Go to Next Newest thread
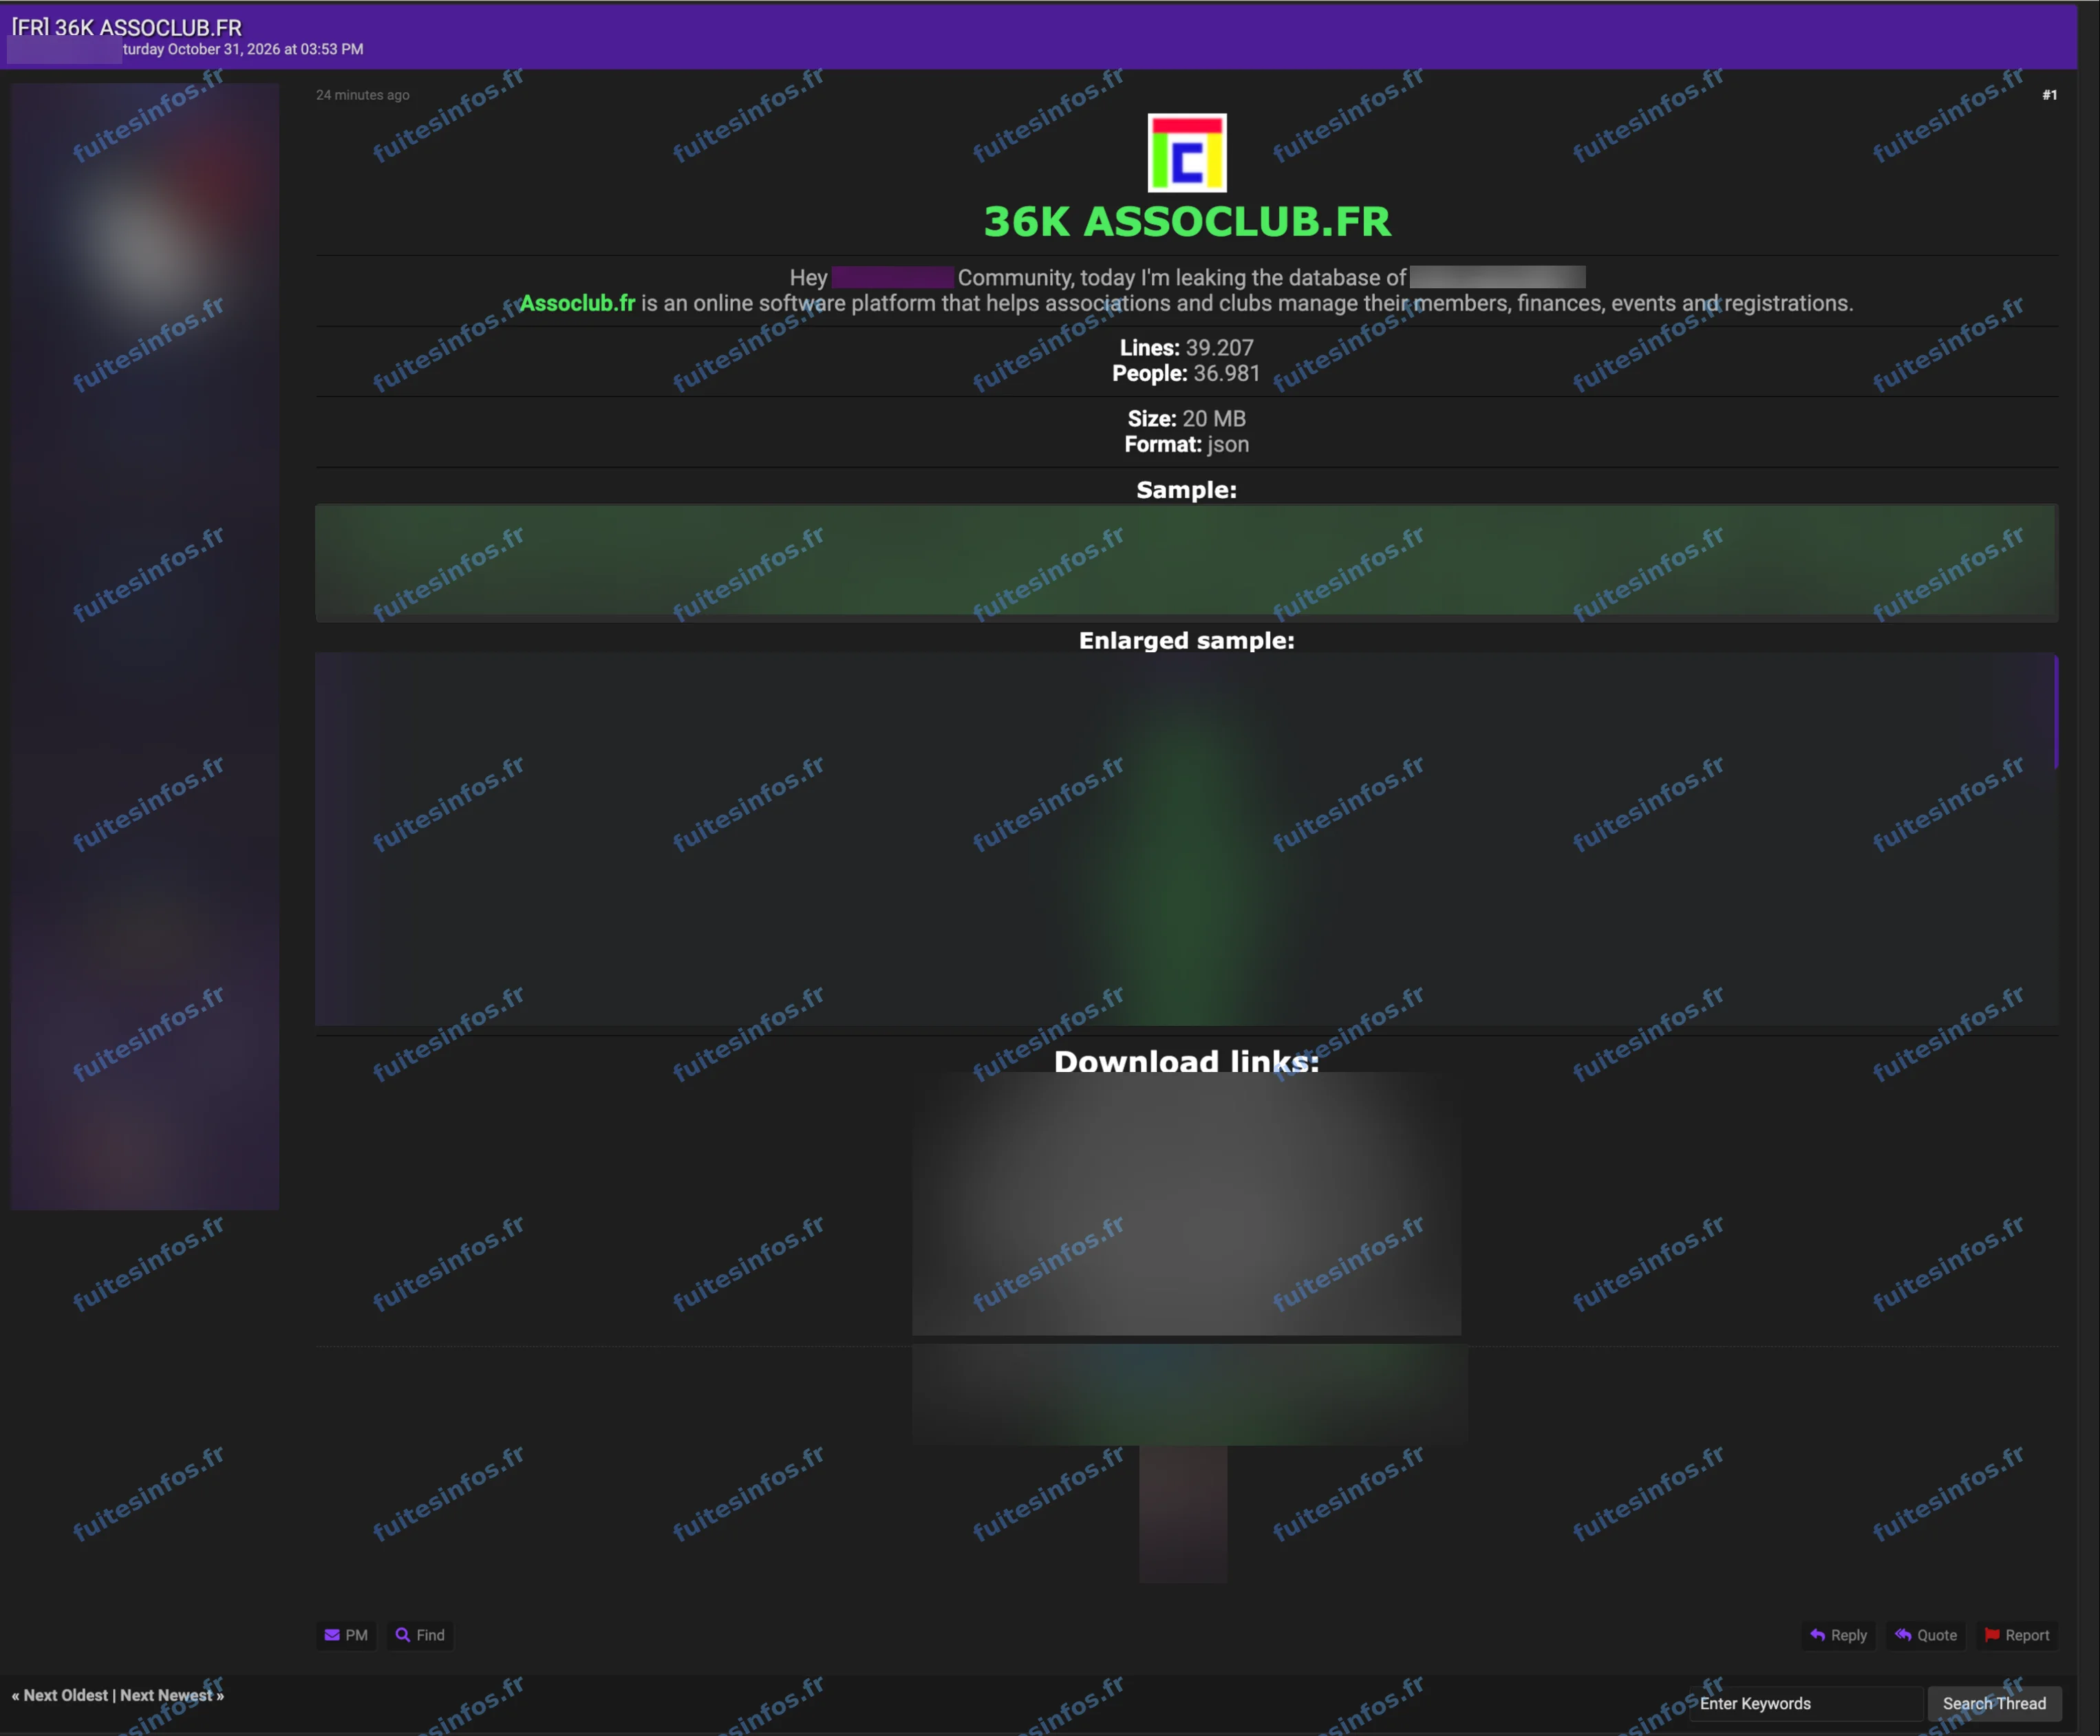This screenshot has width=2100, height=1736. pyautogui.click(x=166, y=1695)
